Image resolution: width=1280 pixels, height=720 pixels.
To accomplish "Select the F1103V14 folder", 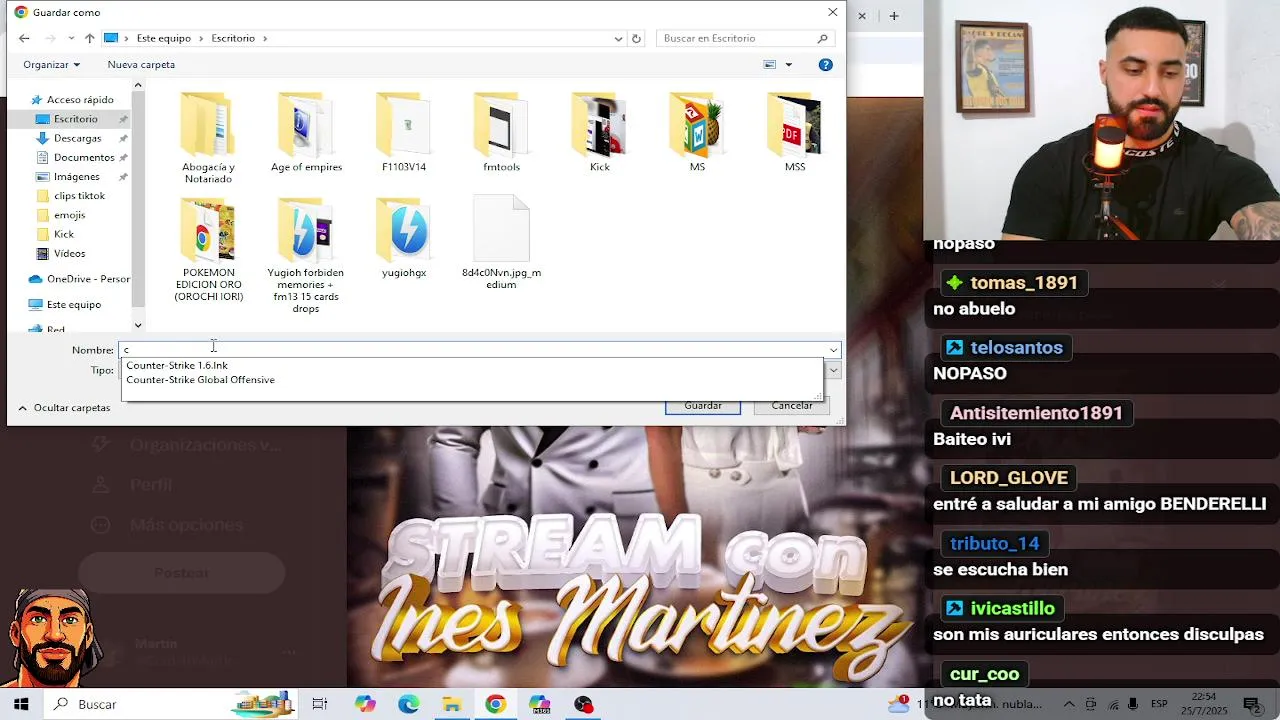I will click(404, 132).
